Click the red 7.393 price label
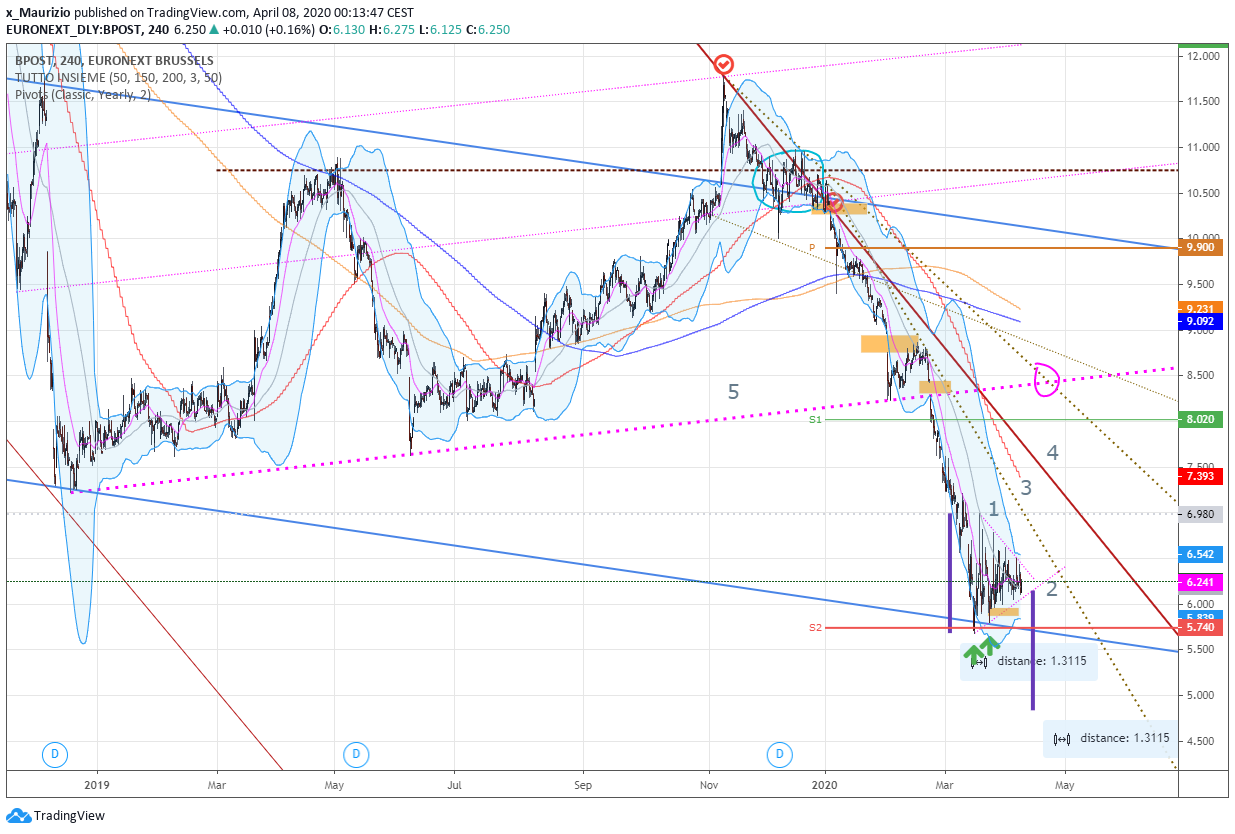The width and height of the screenshot is (1235, 834). point(1201,477)
